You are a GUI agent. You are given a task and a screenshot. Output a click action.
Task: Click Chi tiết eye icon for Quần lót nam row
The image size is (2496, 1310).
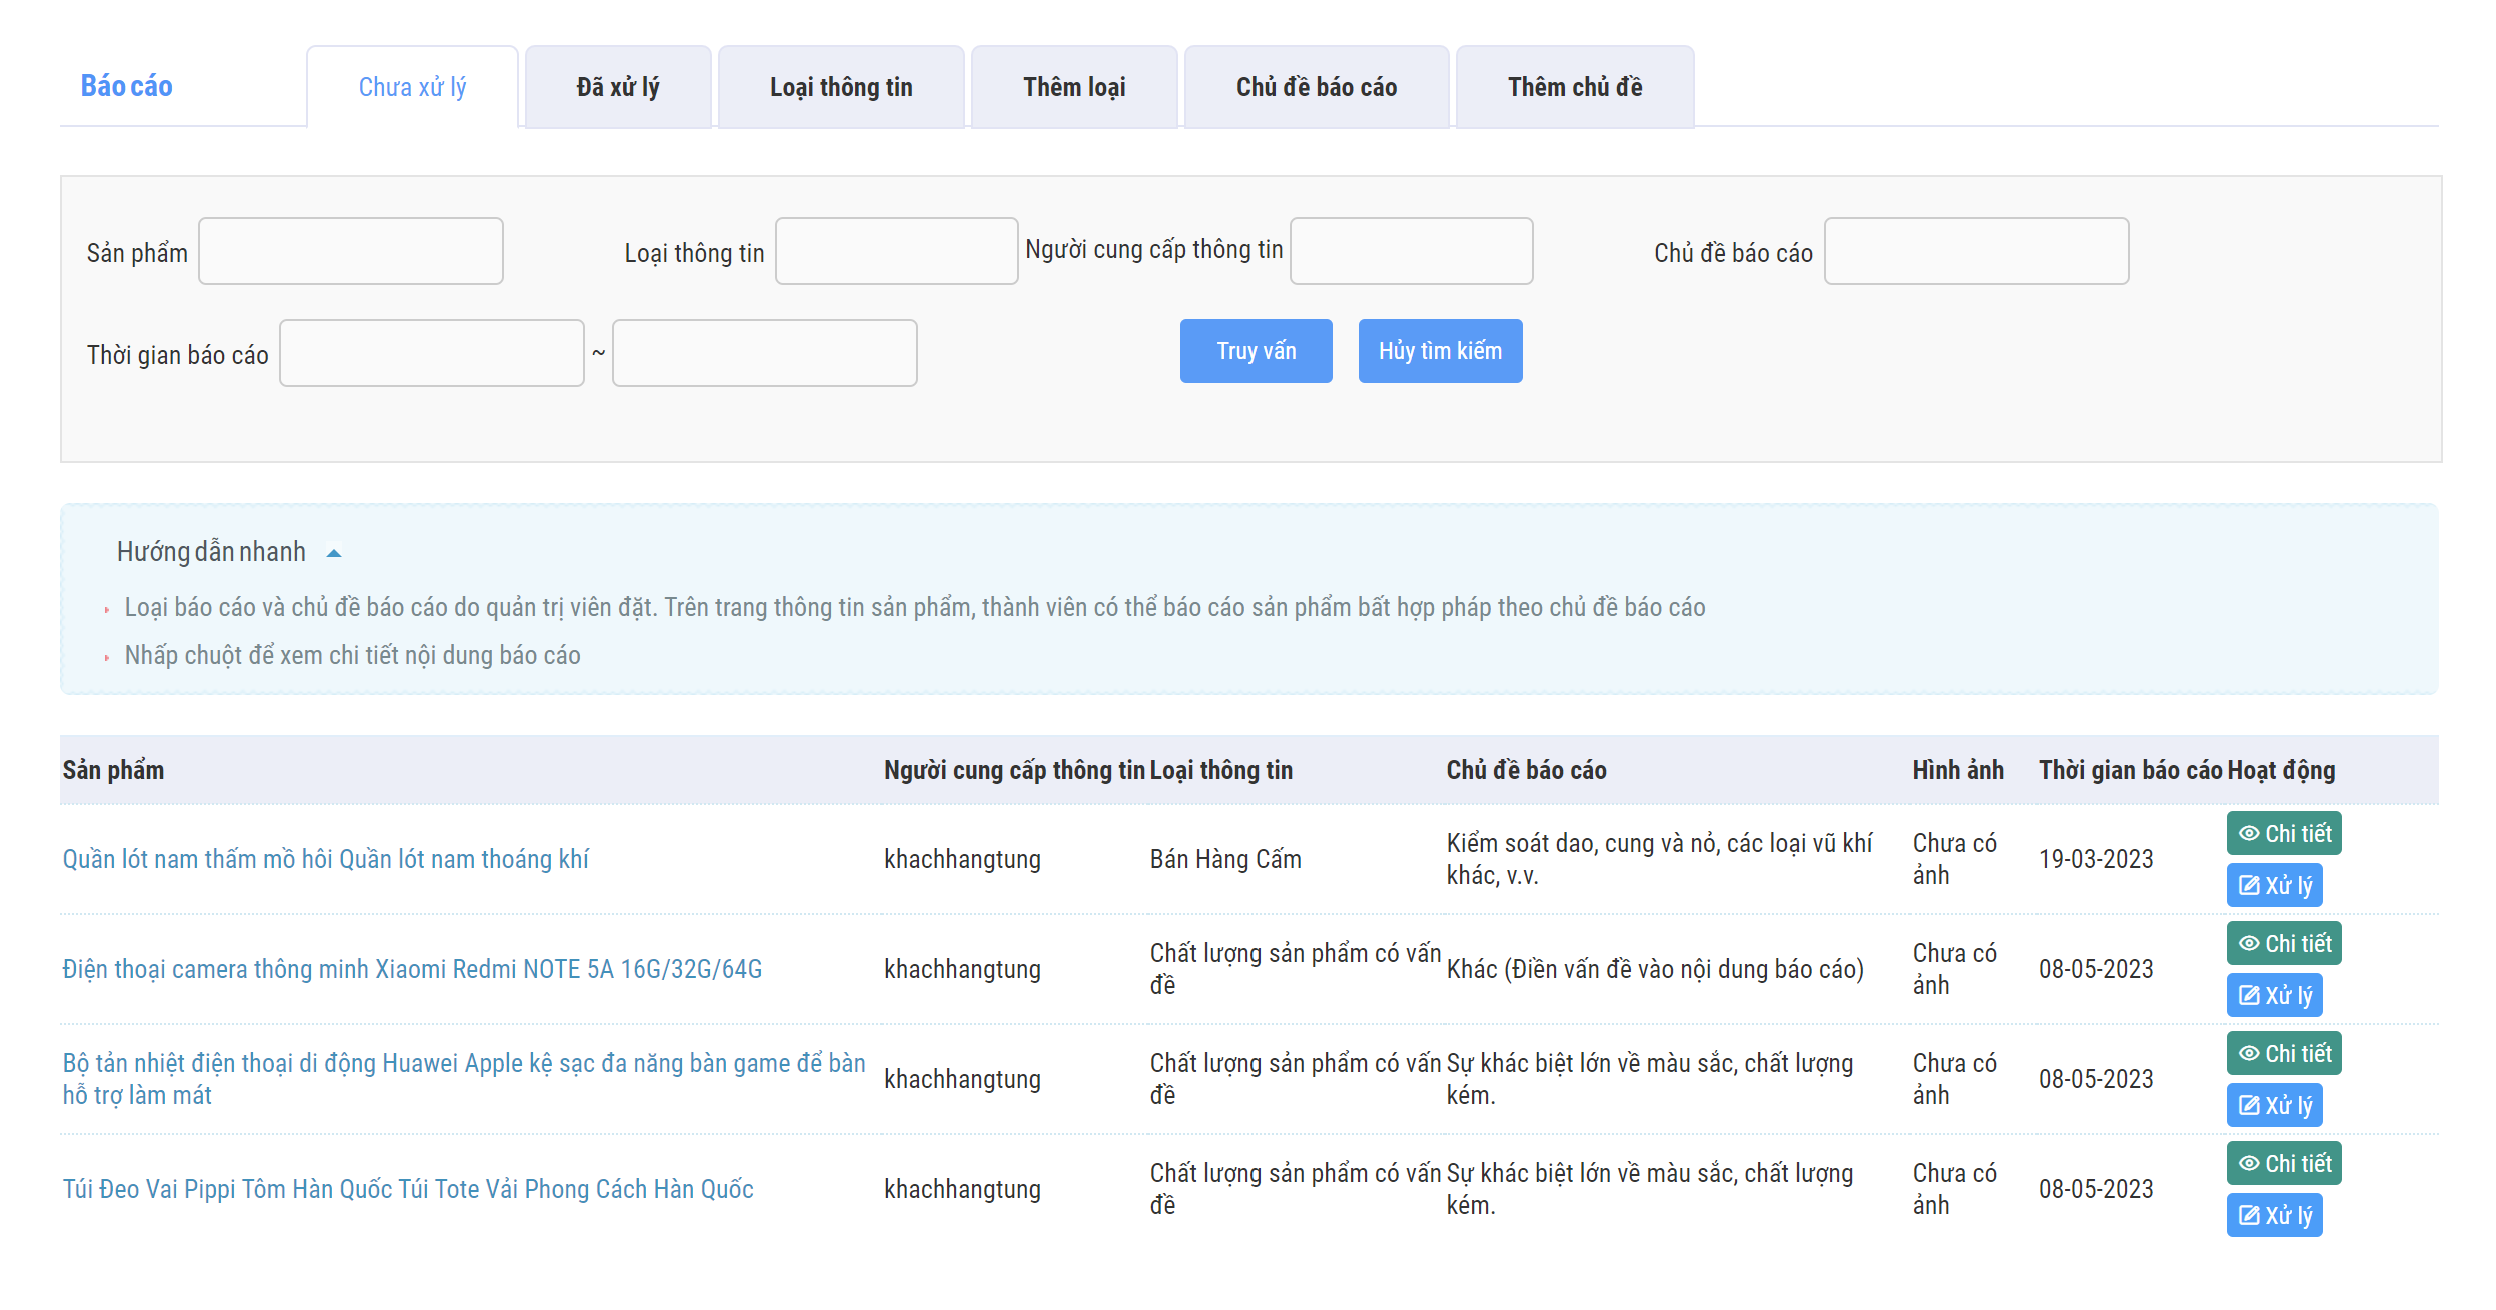[x=2249, y=833]
